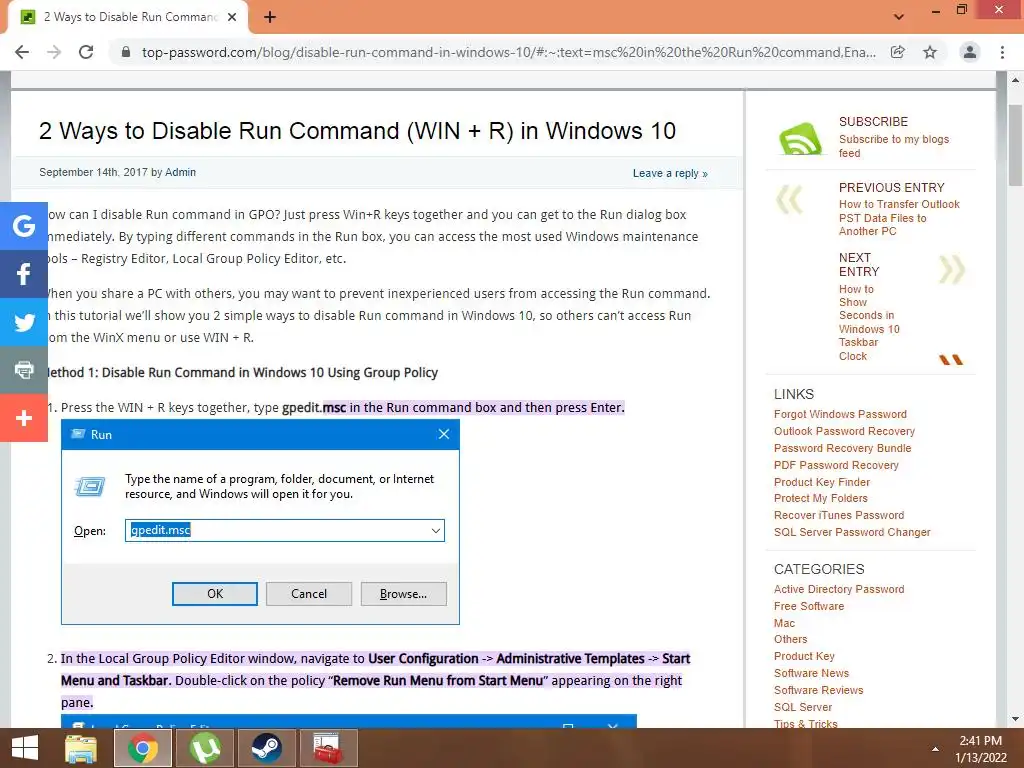Open 'How to Show Seconds in Windows 10 Taskbar Clock'
This screenshot has height=768, width=1024.
(869, 323)
